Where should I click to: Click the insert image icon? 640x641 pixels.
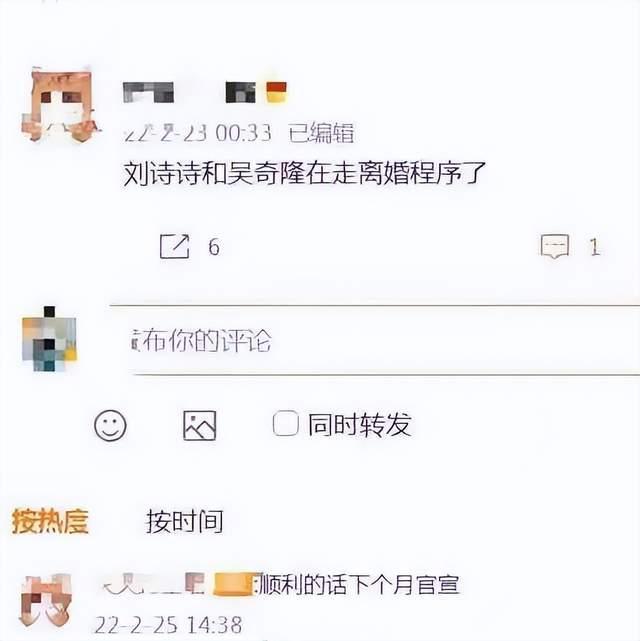click(x=199, y=426)
